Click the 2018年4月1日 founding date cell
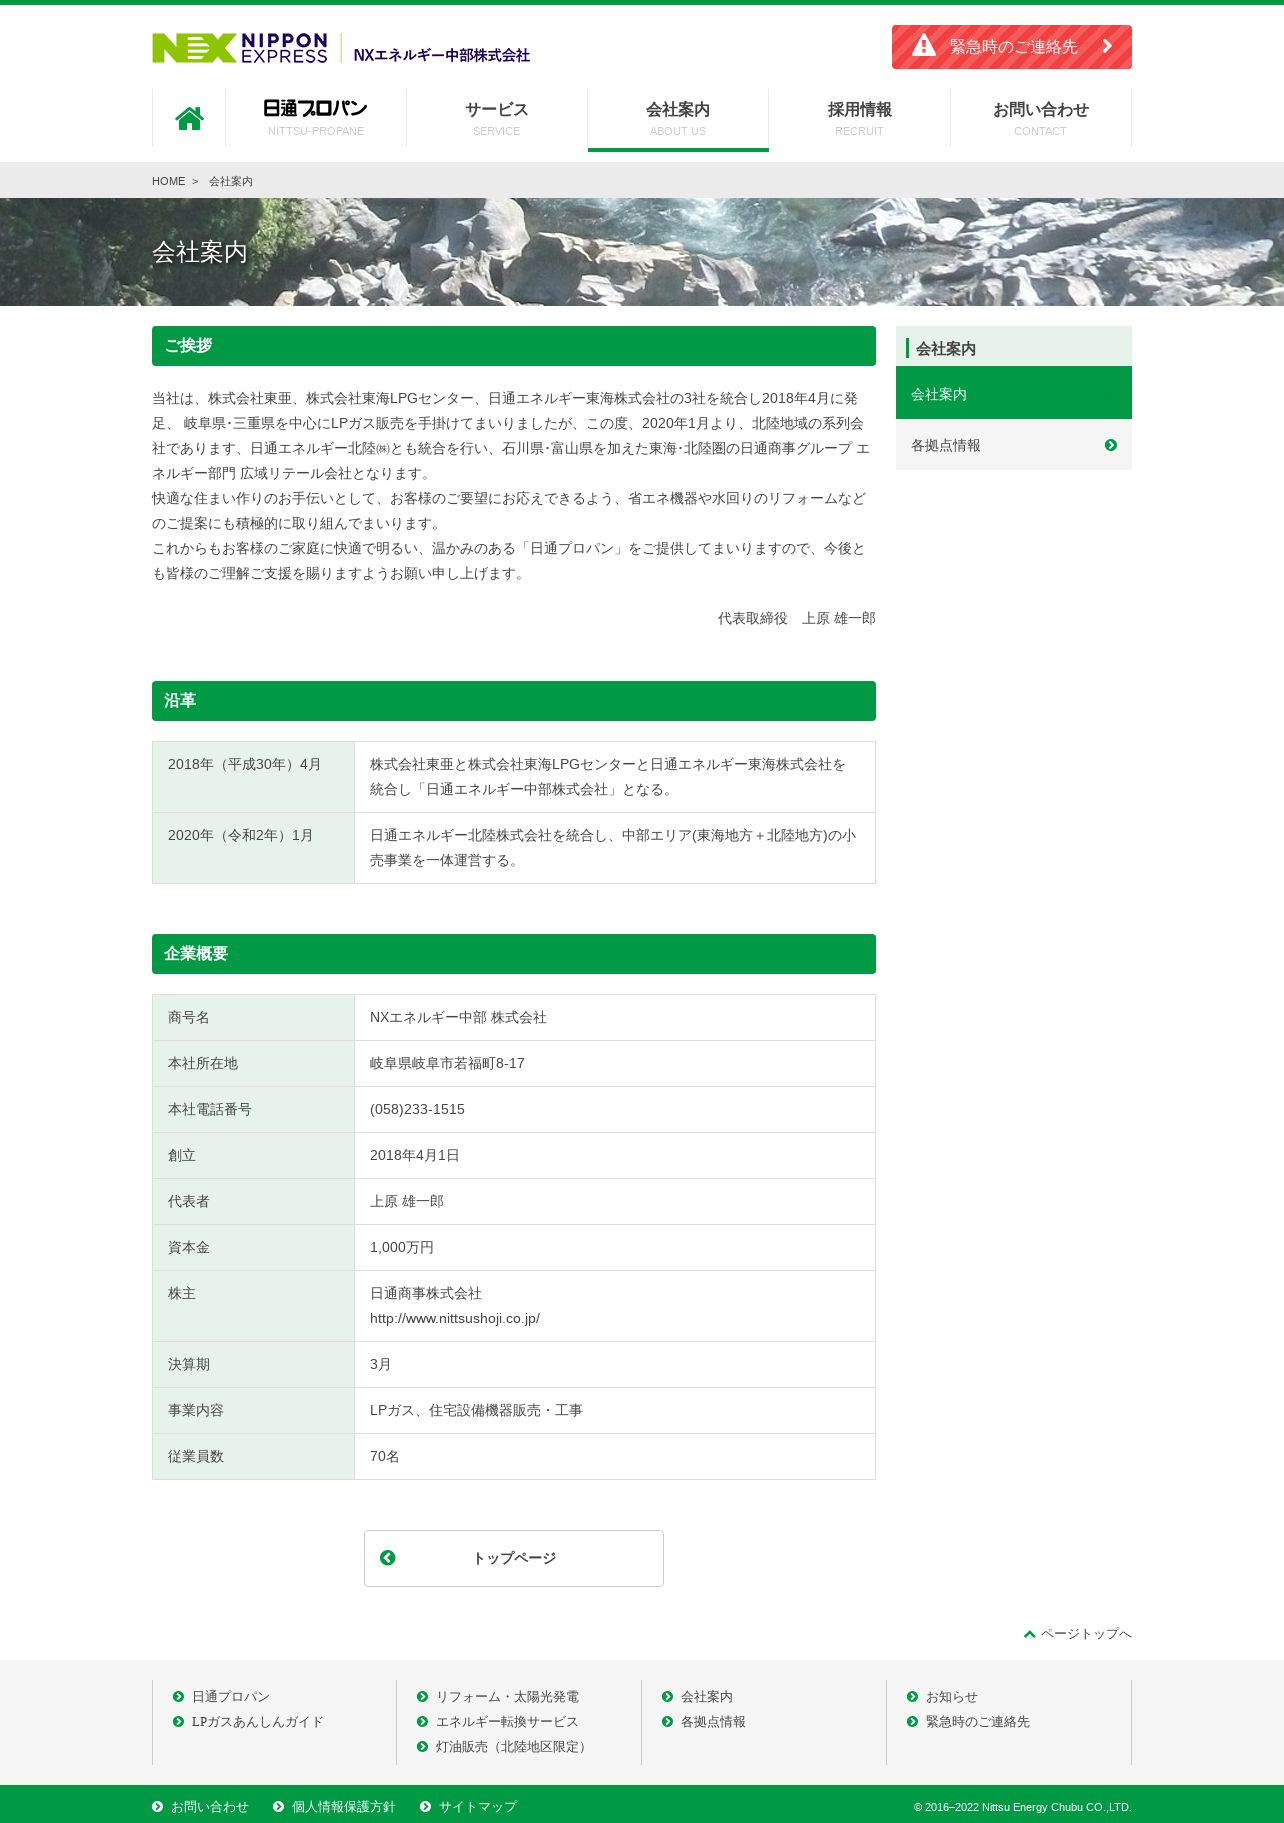The height and width of the screenshot is (1823, 1284). pos(615,1156)
